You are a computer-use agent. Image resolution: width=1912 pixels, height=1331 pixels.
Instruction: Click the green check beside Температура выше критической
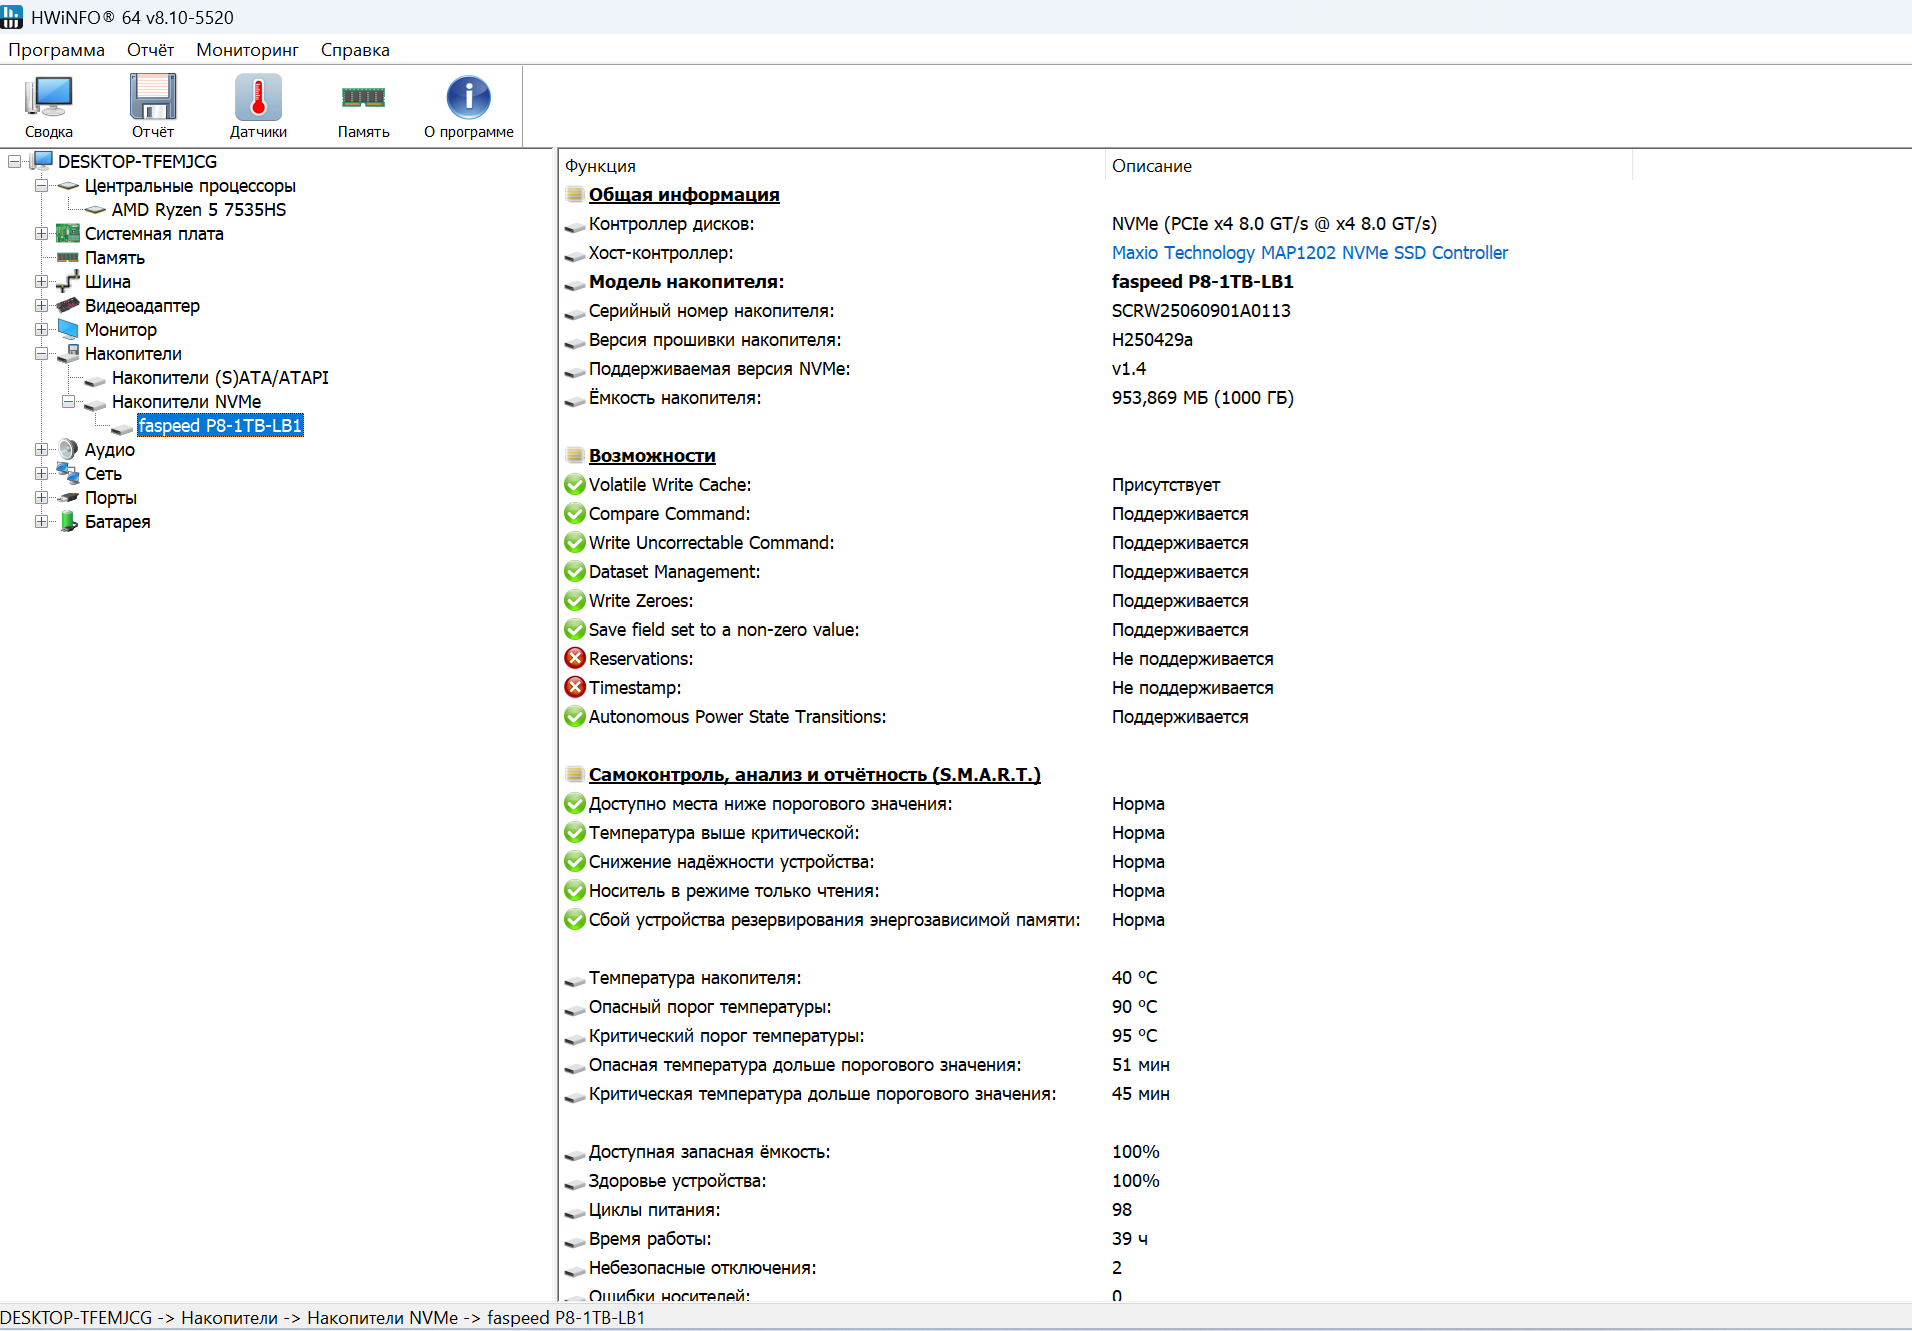(575, 832)
